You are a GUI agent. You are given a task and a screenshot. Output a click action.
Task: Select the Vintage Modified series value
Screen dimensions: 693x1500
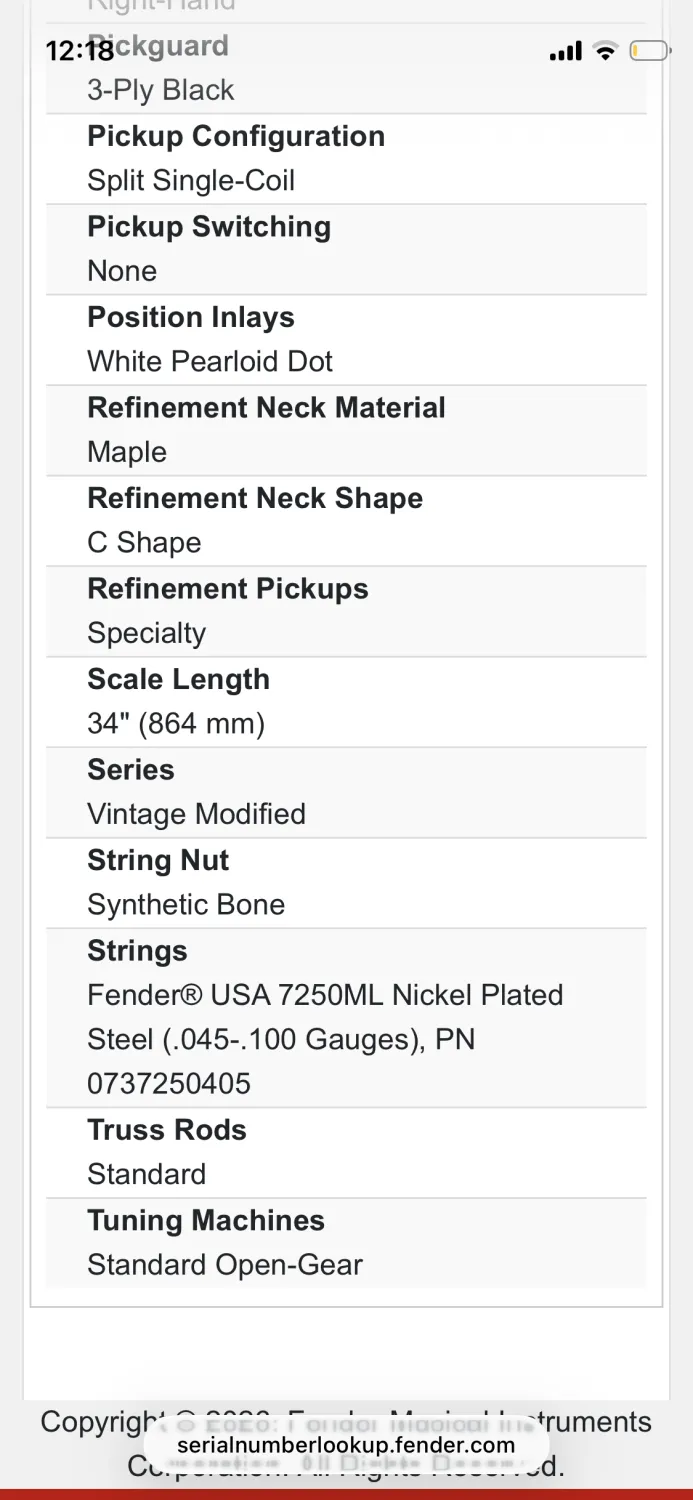(x=196, y=814)
